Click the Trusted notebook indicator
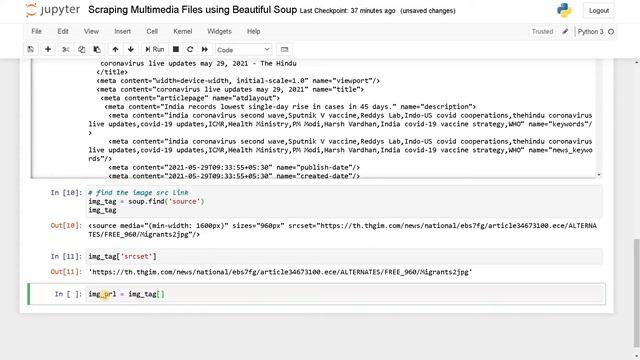 (x=542, y=31)
